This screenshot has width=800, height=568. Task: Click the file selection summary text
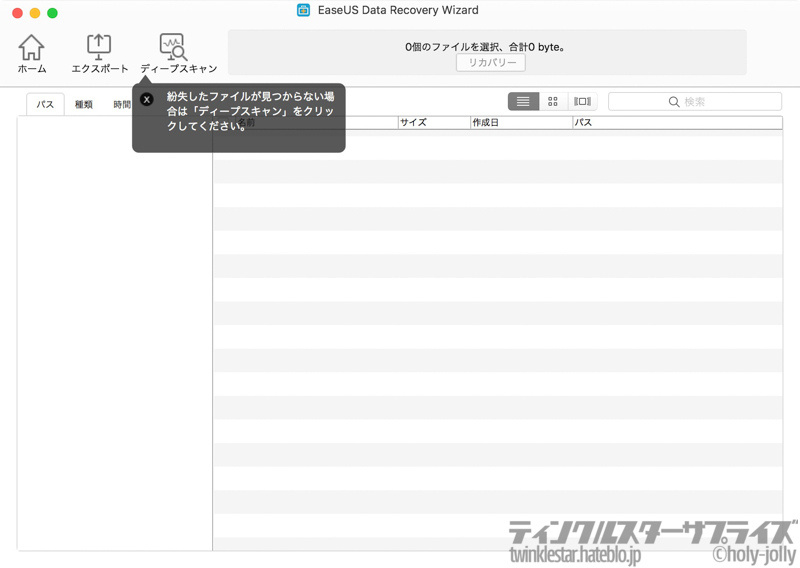485,47
